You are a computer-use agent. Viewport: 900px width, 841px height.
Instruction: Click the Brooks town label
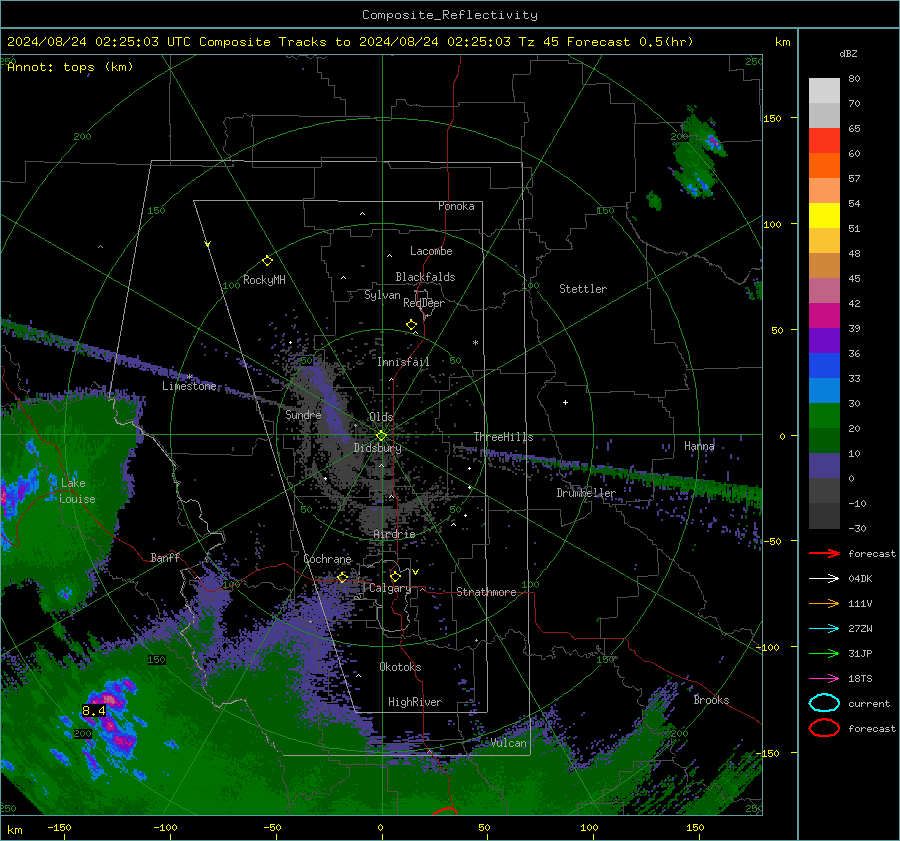(711, 700)
